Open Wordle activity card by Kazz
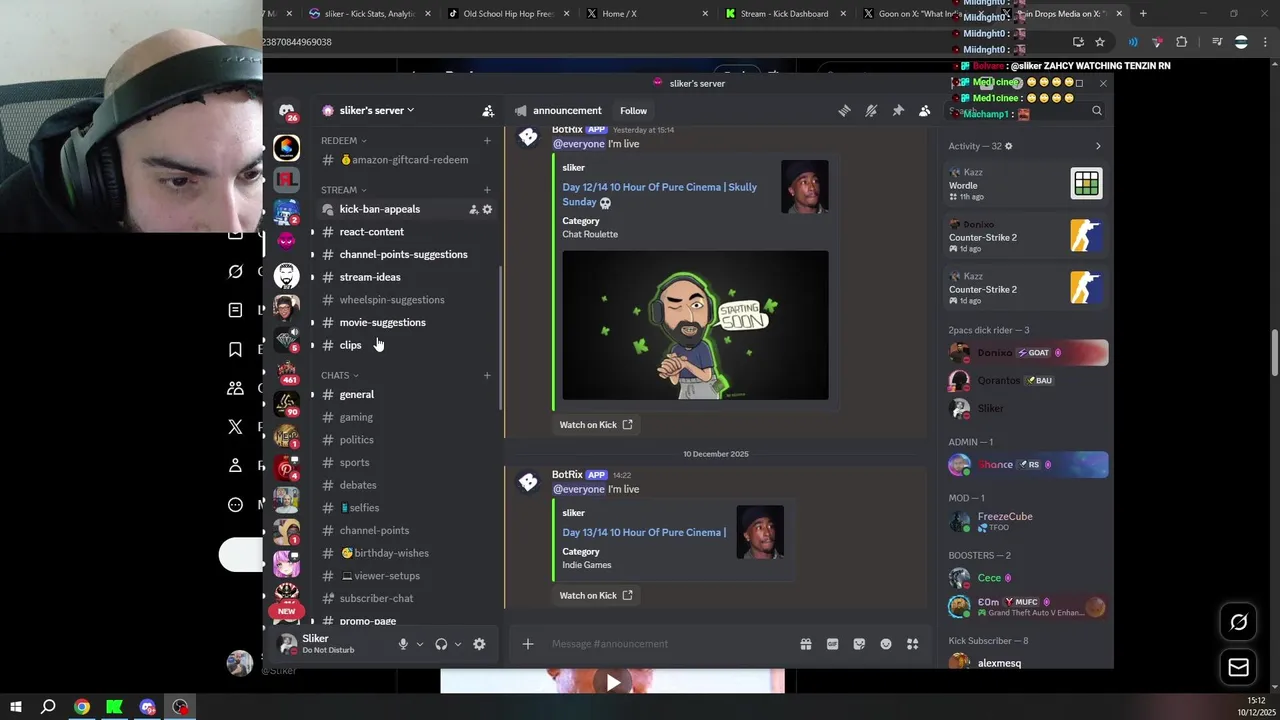 coord(1028,184)
